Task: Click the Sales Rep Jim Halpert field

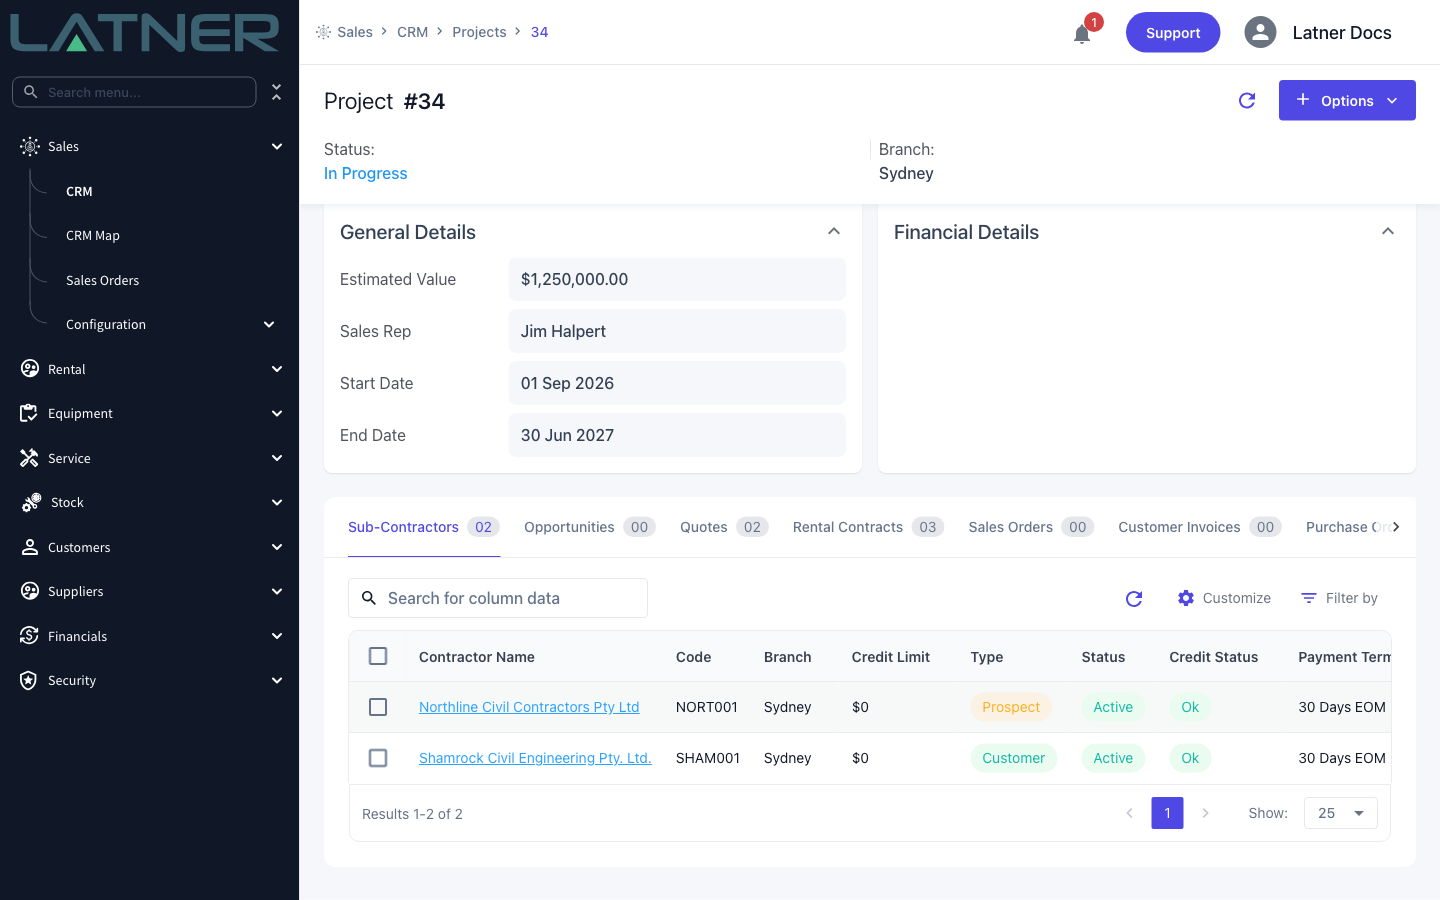Action: coord(677,331)
